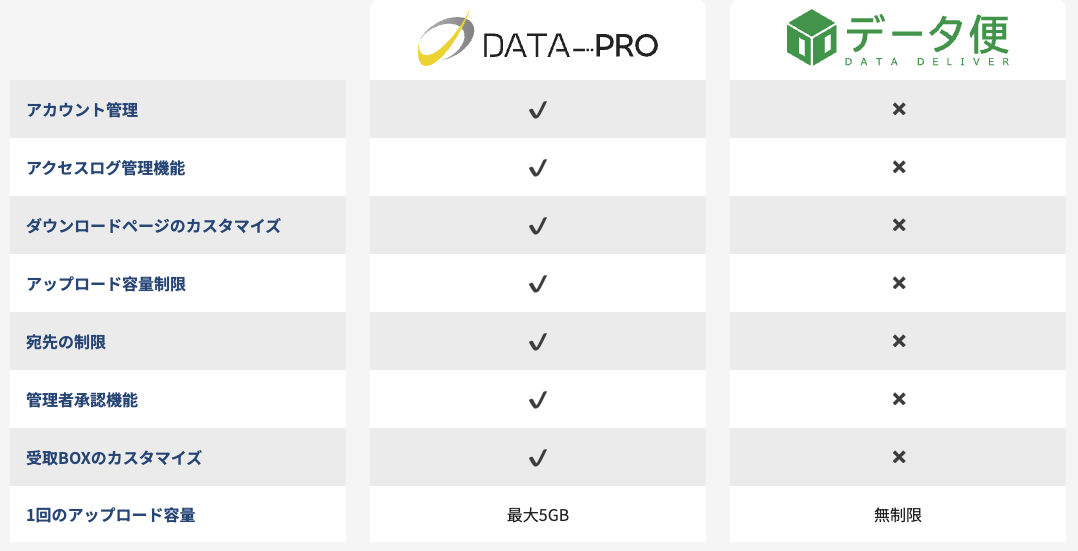Image resolution: width=1078 pixels, height=551 pixels.
Task: Click the 無制限 upload capacity value
Action: tap(898, 516)
